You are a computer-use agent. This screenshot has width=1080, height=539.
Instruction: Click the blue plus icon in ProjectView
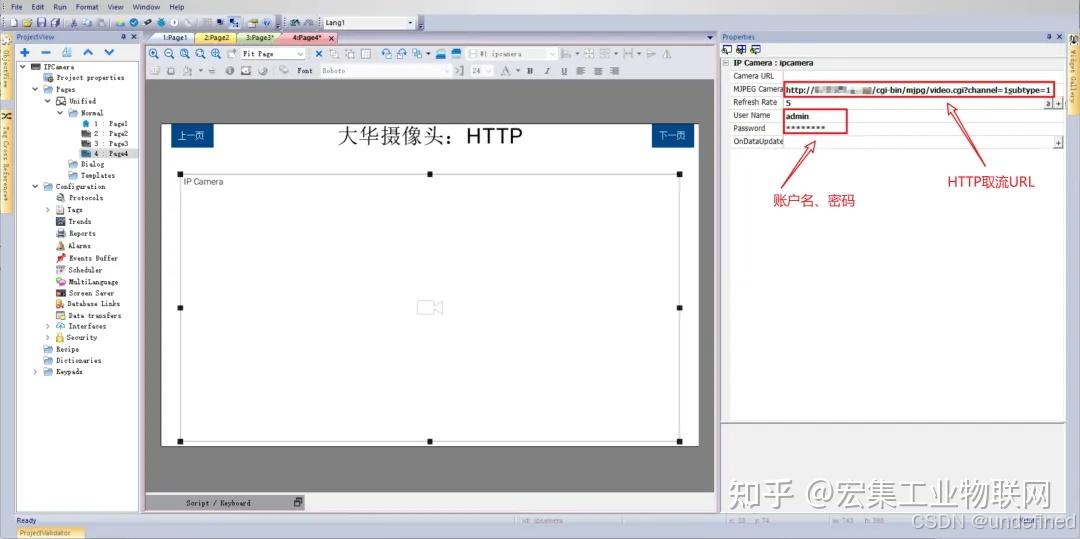pos(25,52)
